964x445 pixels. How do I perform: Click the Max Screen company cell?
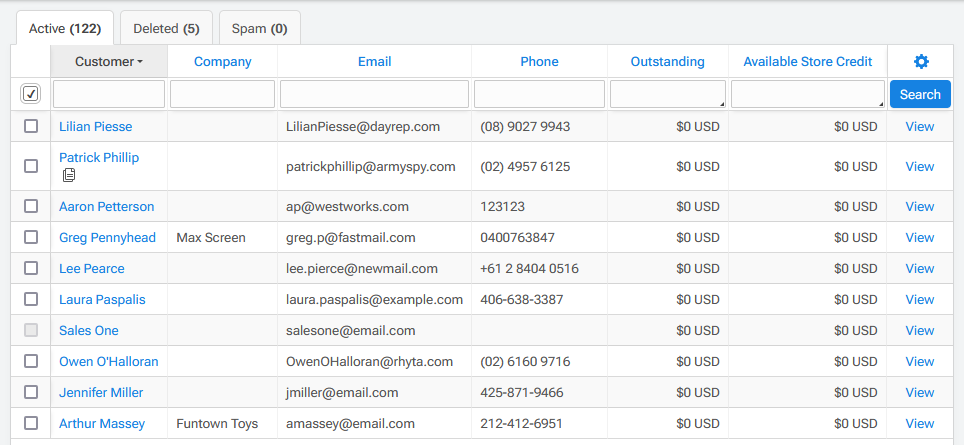point(211,237)
